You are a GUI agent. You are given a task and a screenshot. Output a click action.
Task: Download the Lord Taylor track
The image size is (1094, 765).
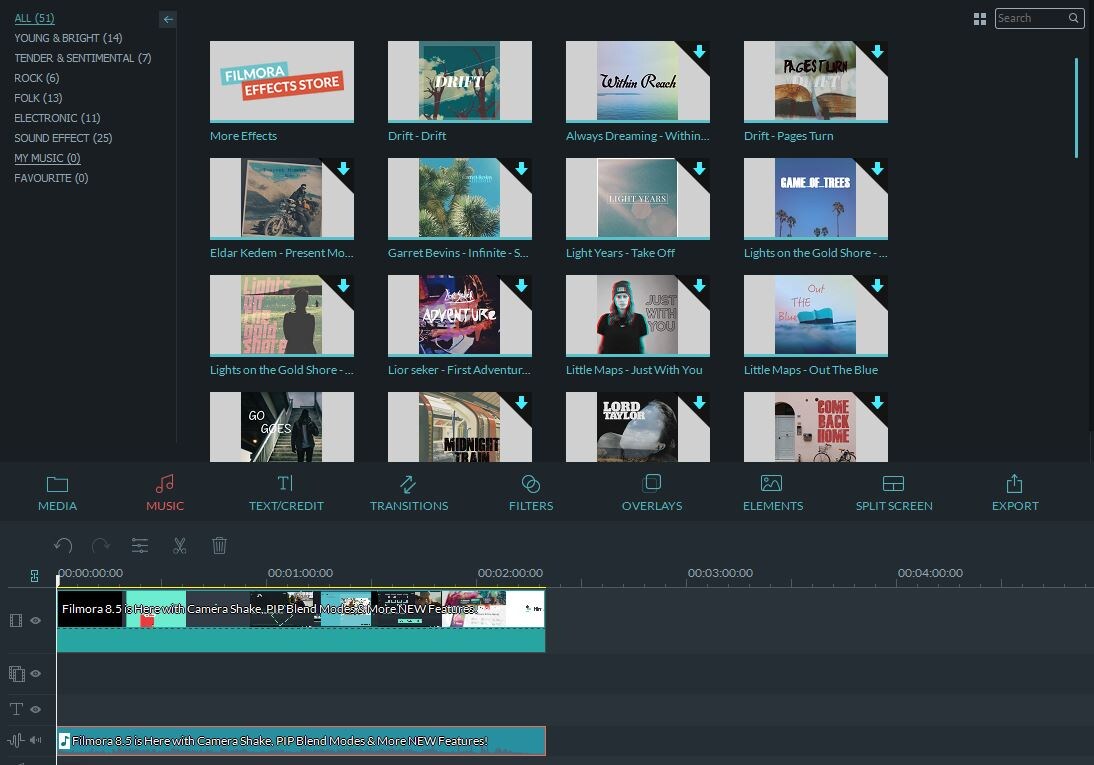[x=699, y=403]
